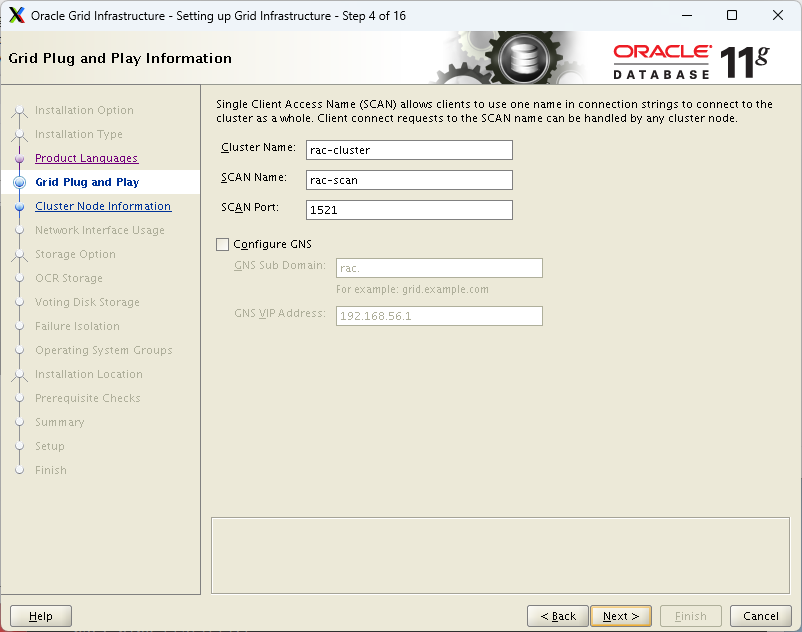Click the X11 application icon in title bar
The width and height of the screenshot is (802, 632).
click(16, 15)
